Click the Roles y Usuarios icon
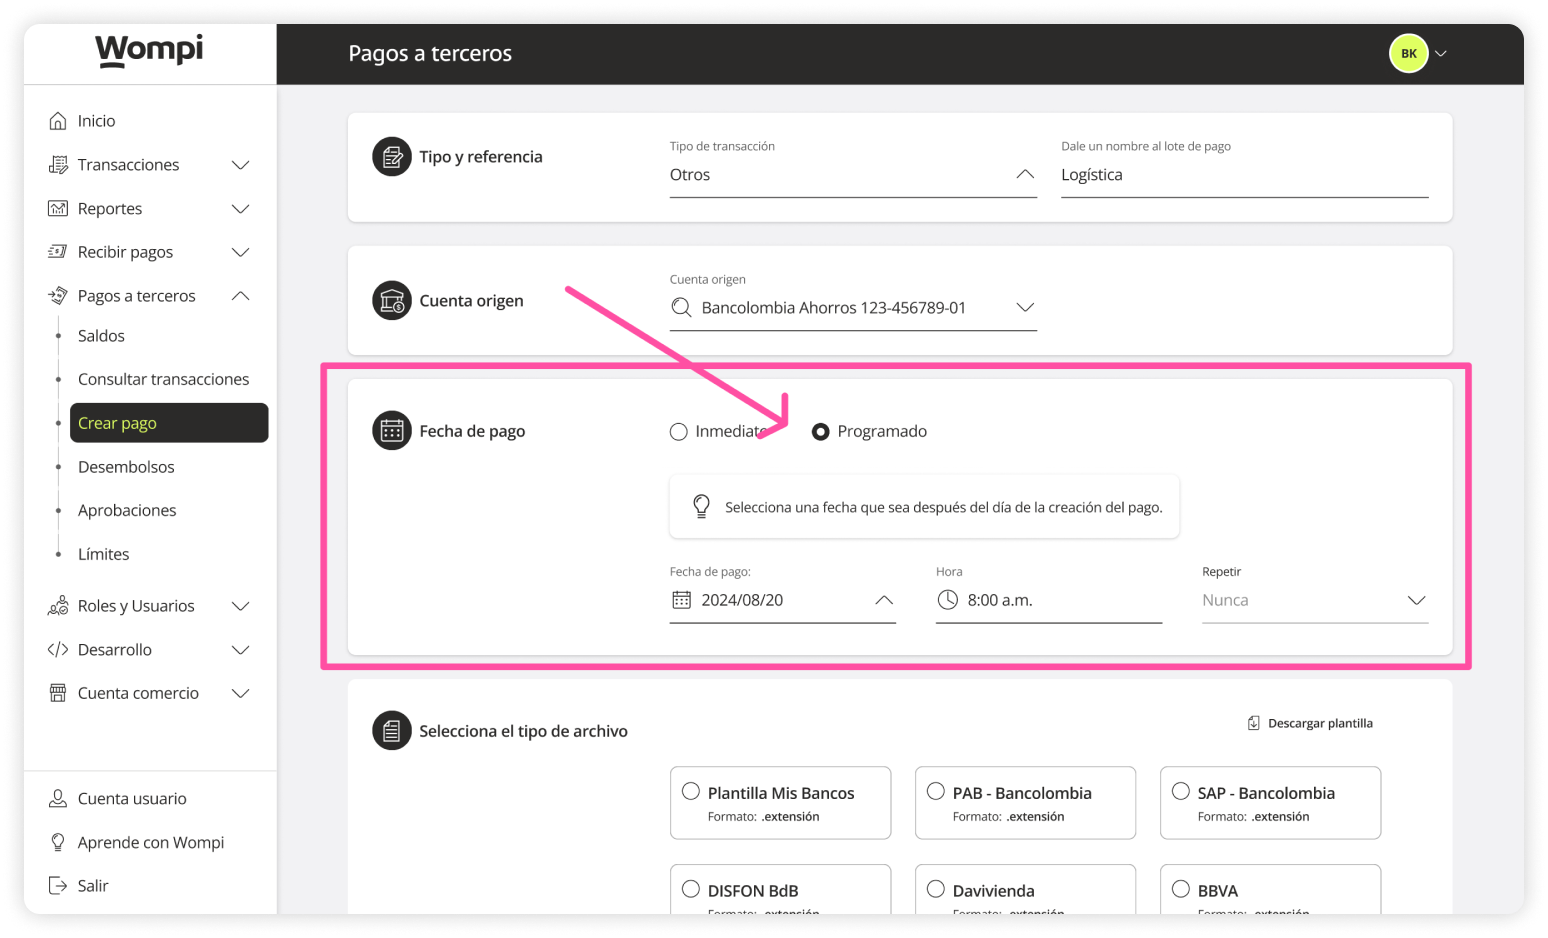The width and height of the screenshot is (1548, 938). (x=58, y=605)
